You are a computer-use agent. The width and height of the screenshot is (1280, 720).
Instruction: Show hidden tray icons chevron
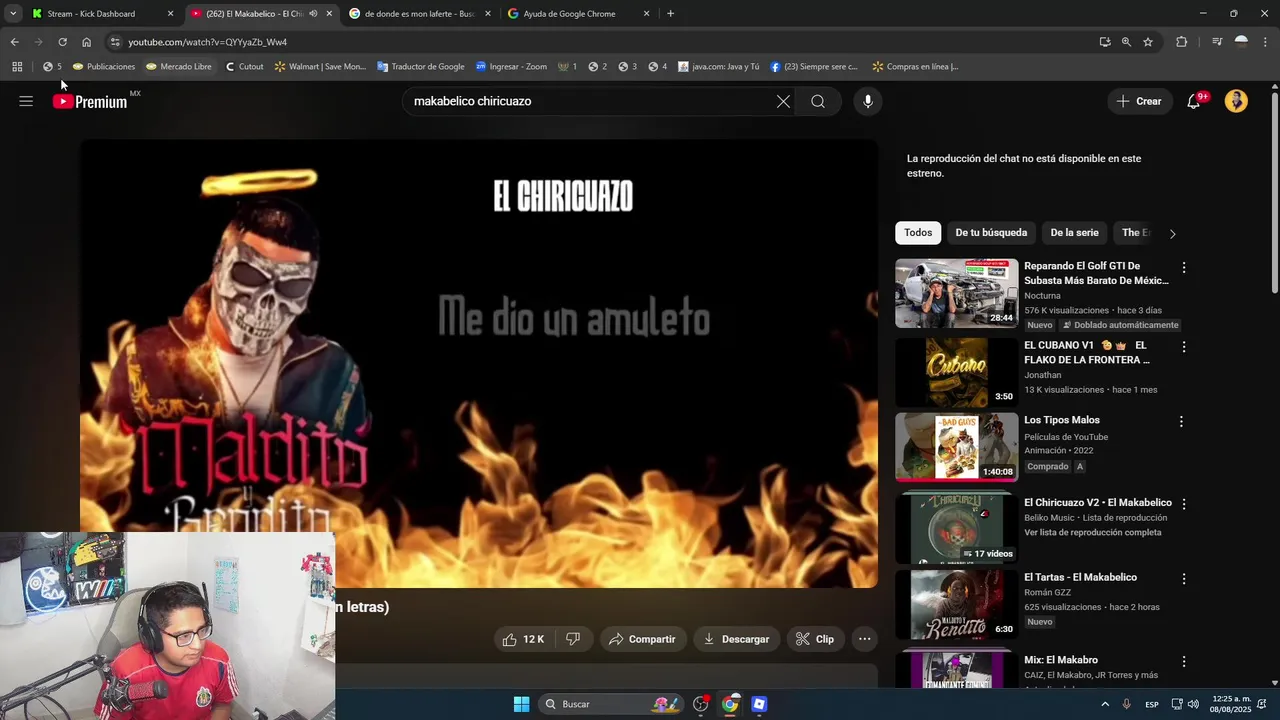click(1105, 704)
